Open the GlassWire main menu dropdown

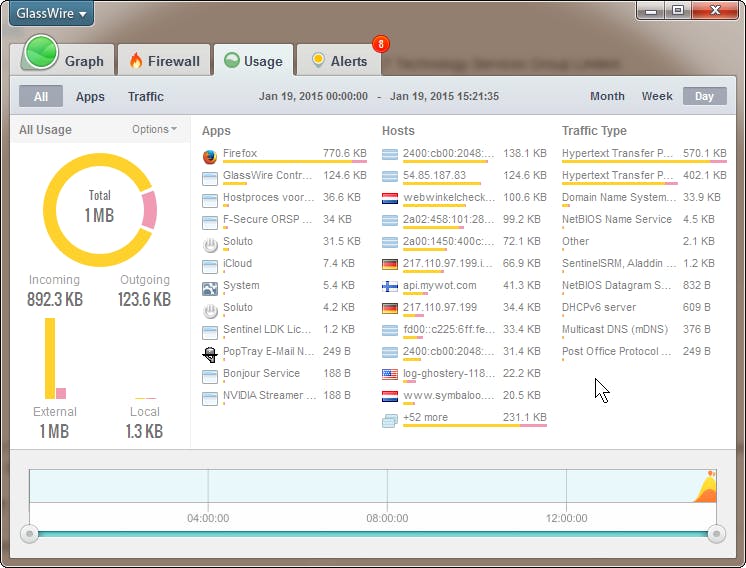(x=51, y=13)
